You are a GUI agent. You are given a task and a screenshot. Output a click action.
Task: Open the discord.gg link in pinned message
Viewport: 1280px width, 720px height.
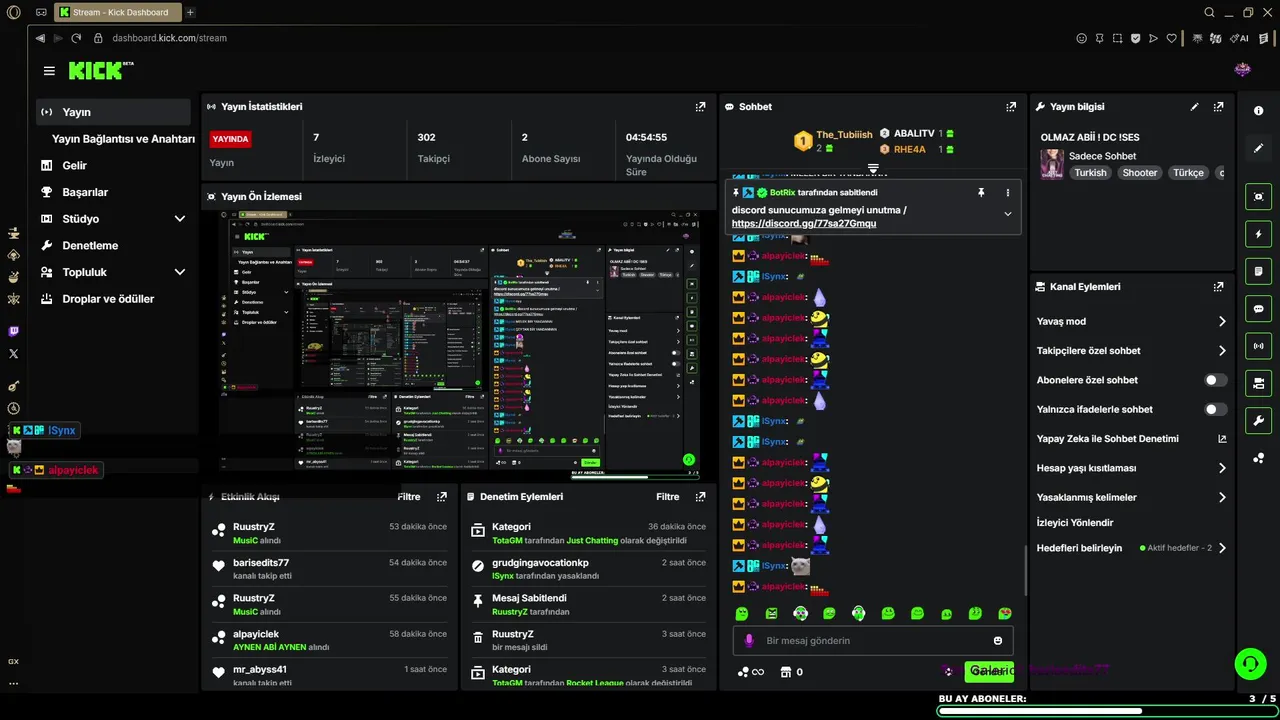[804, 224]
